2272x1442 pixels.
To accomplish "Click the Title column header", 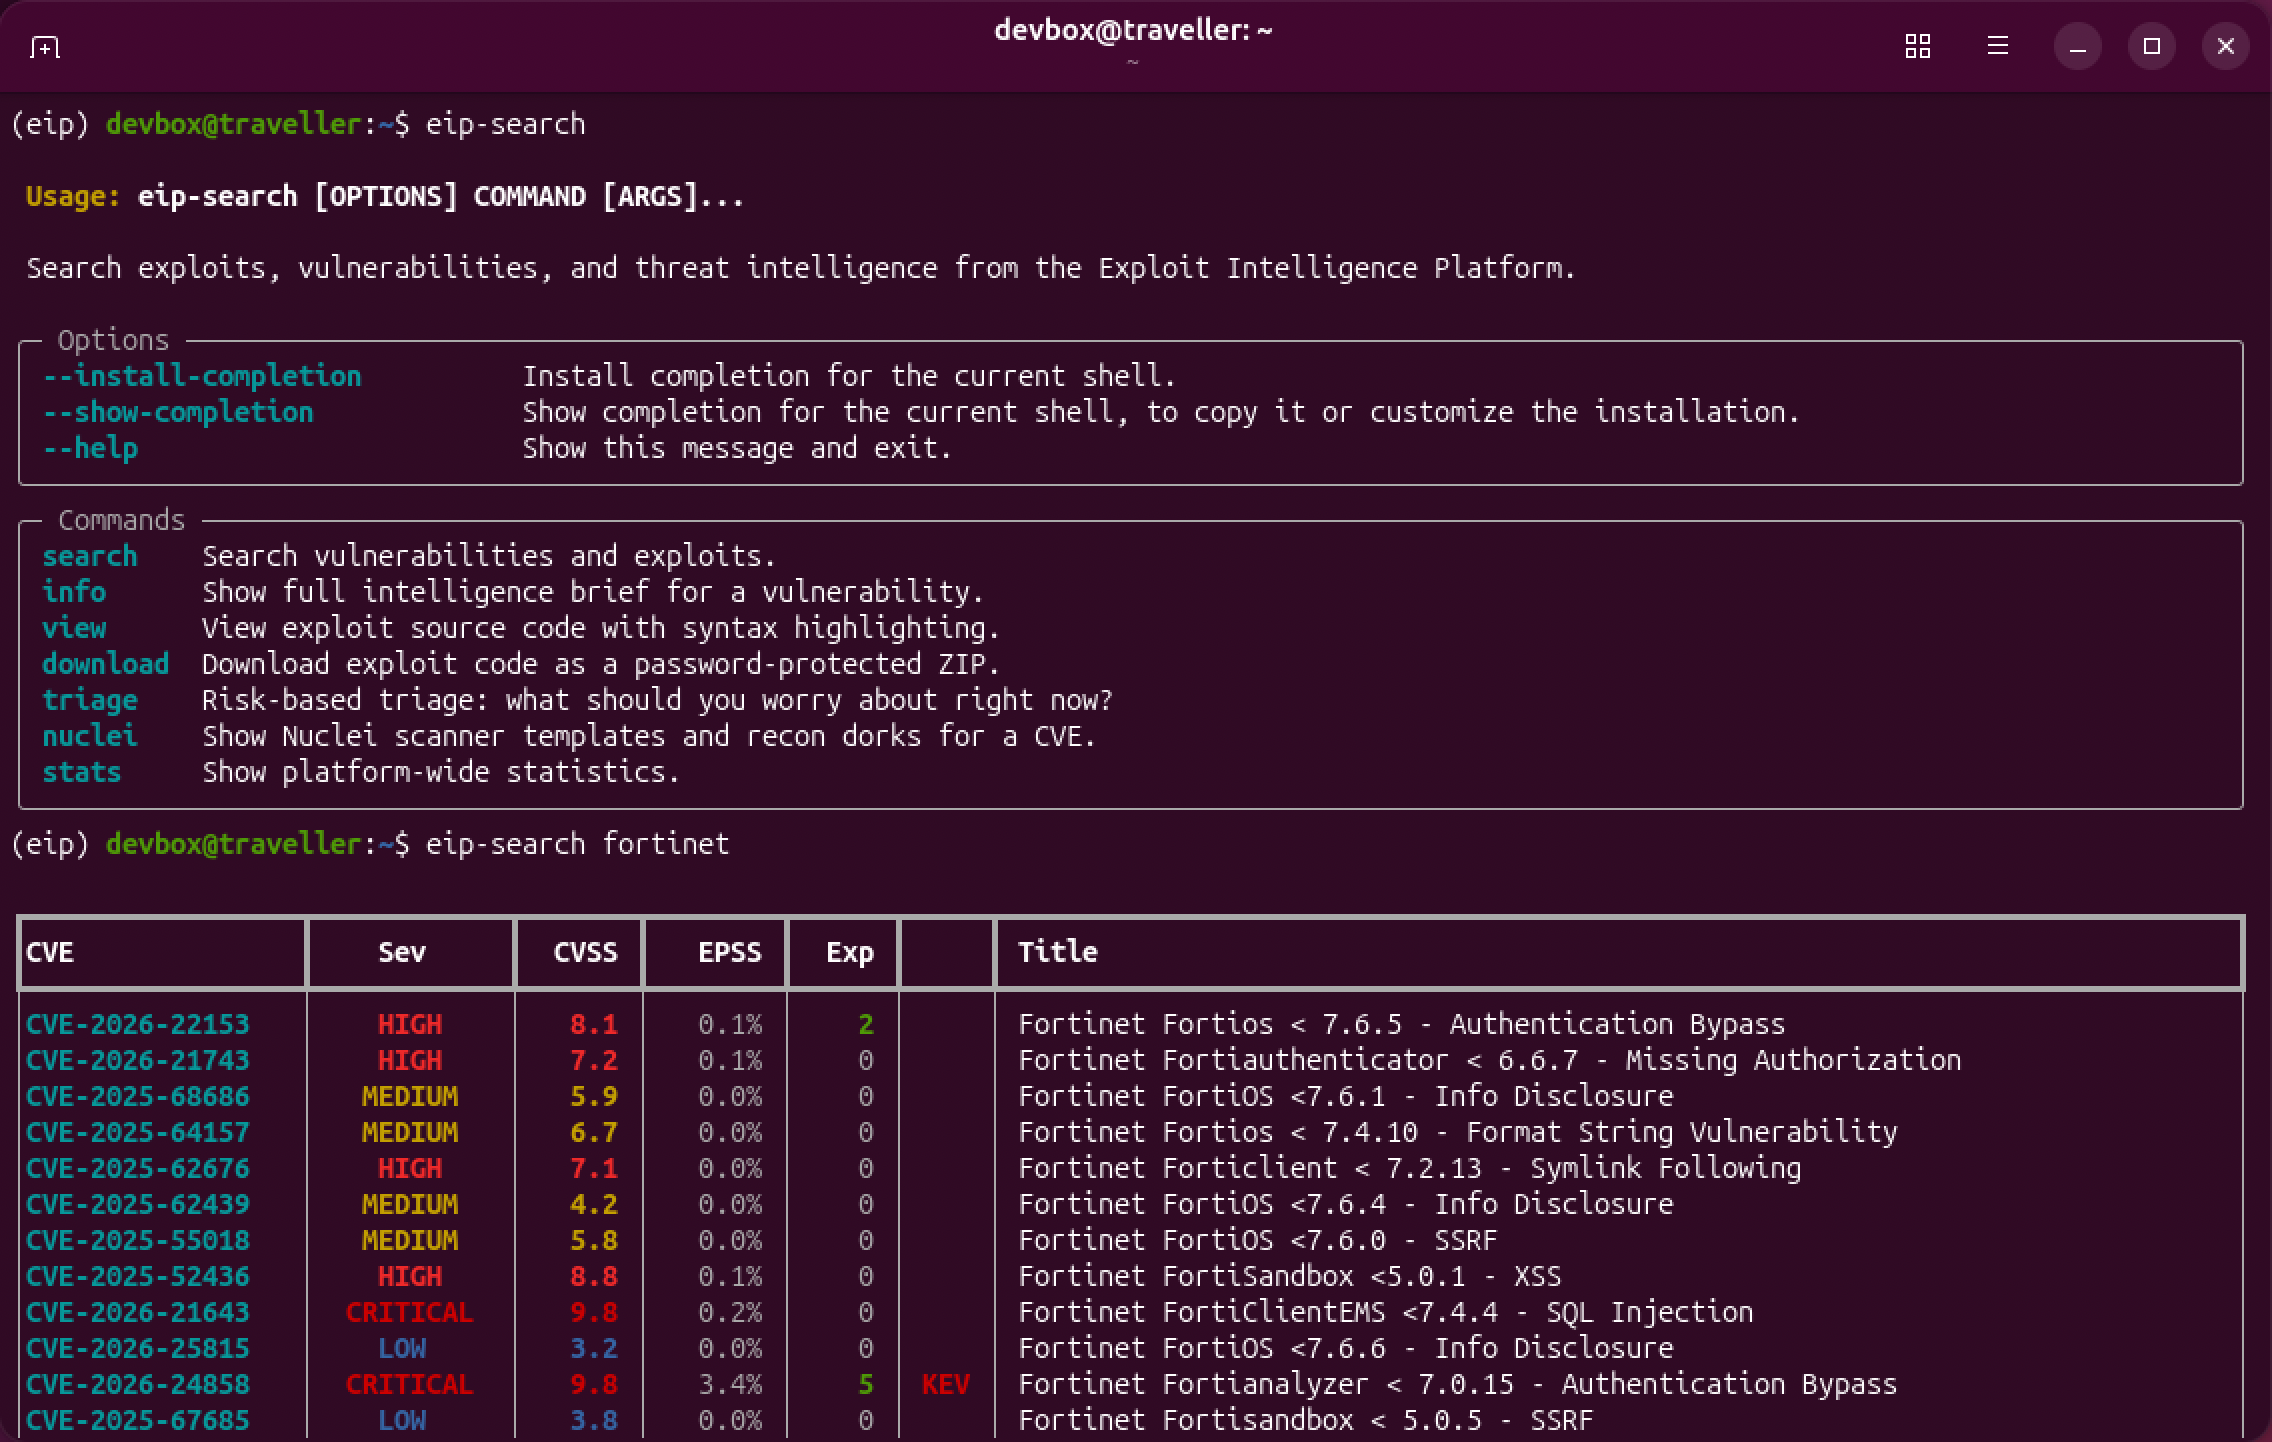I will (1058, 952).
